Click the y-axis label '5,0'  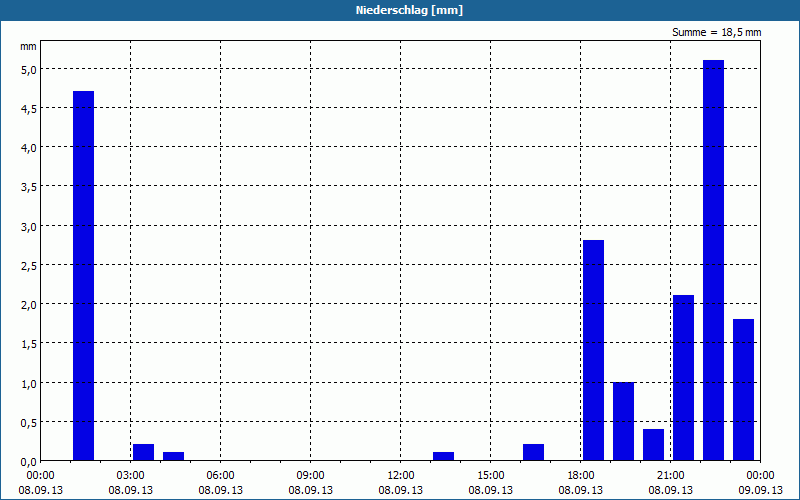click(29, 69)
